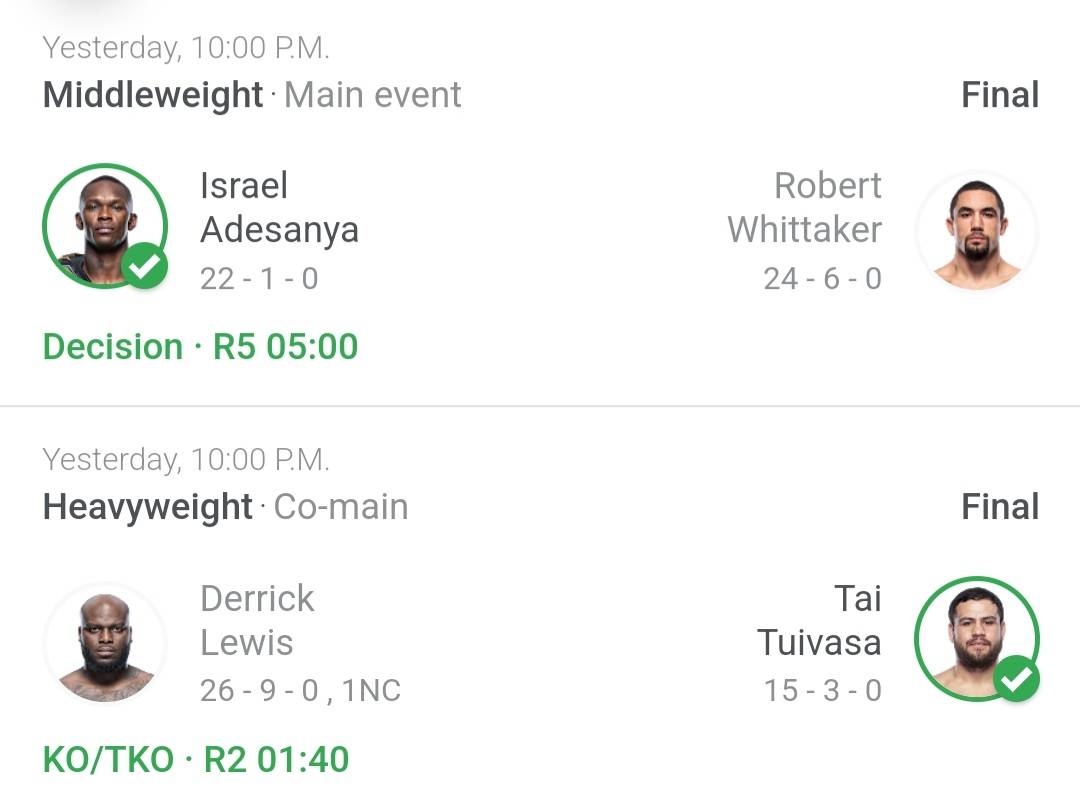Click the Decision R5 05:00 result

(200, 347)
